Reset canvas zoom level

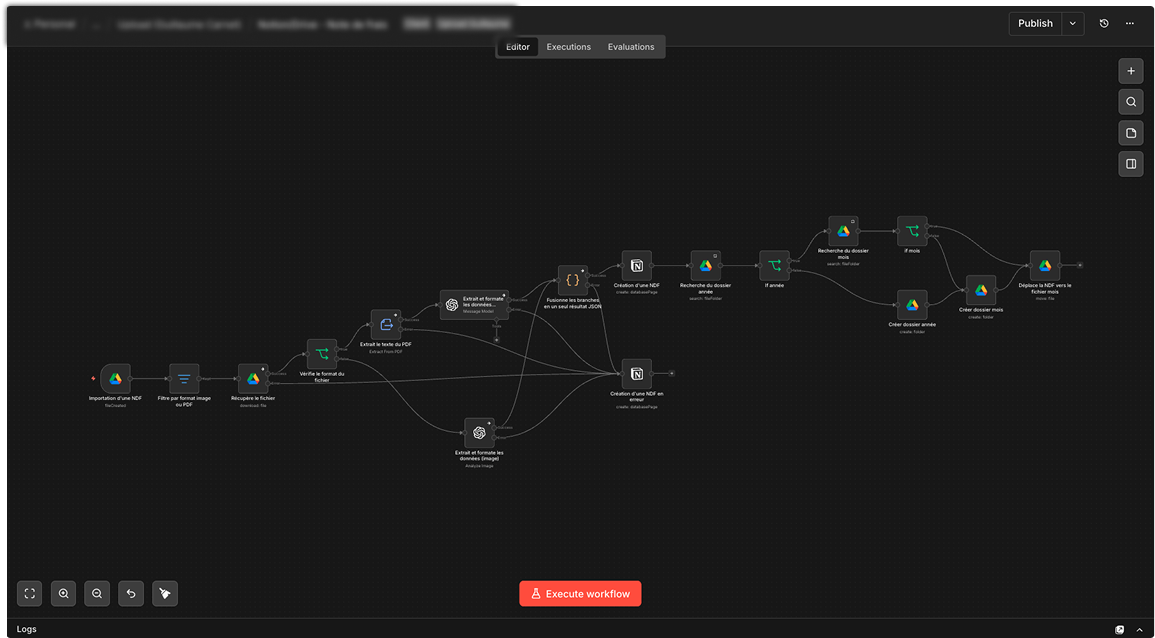[131, 593]
